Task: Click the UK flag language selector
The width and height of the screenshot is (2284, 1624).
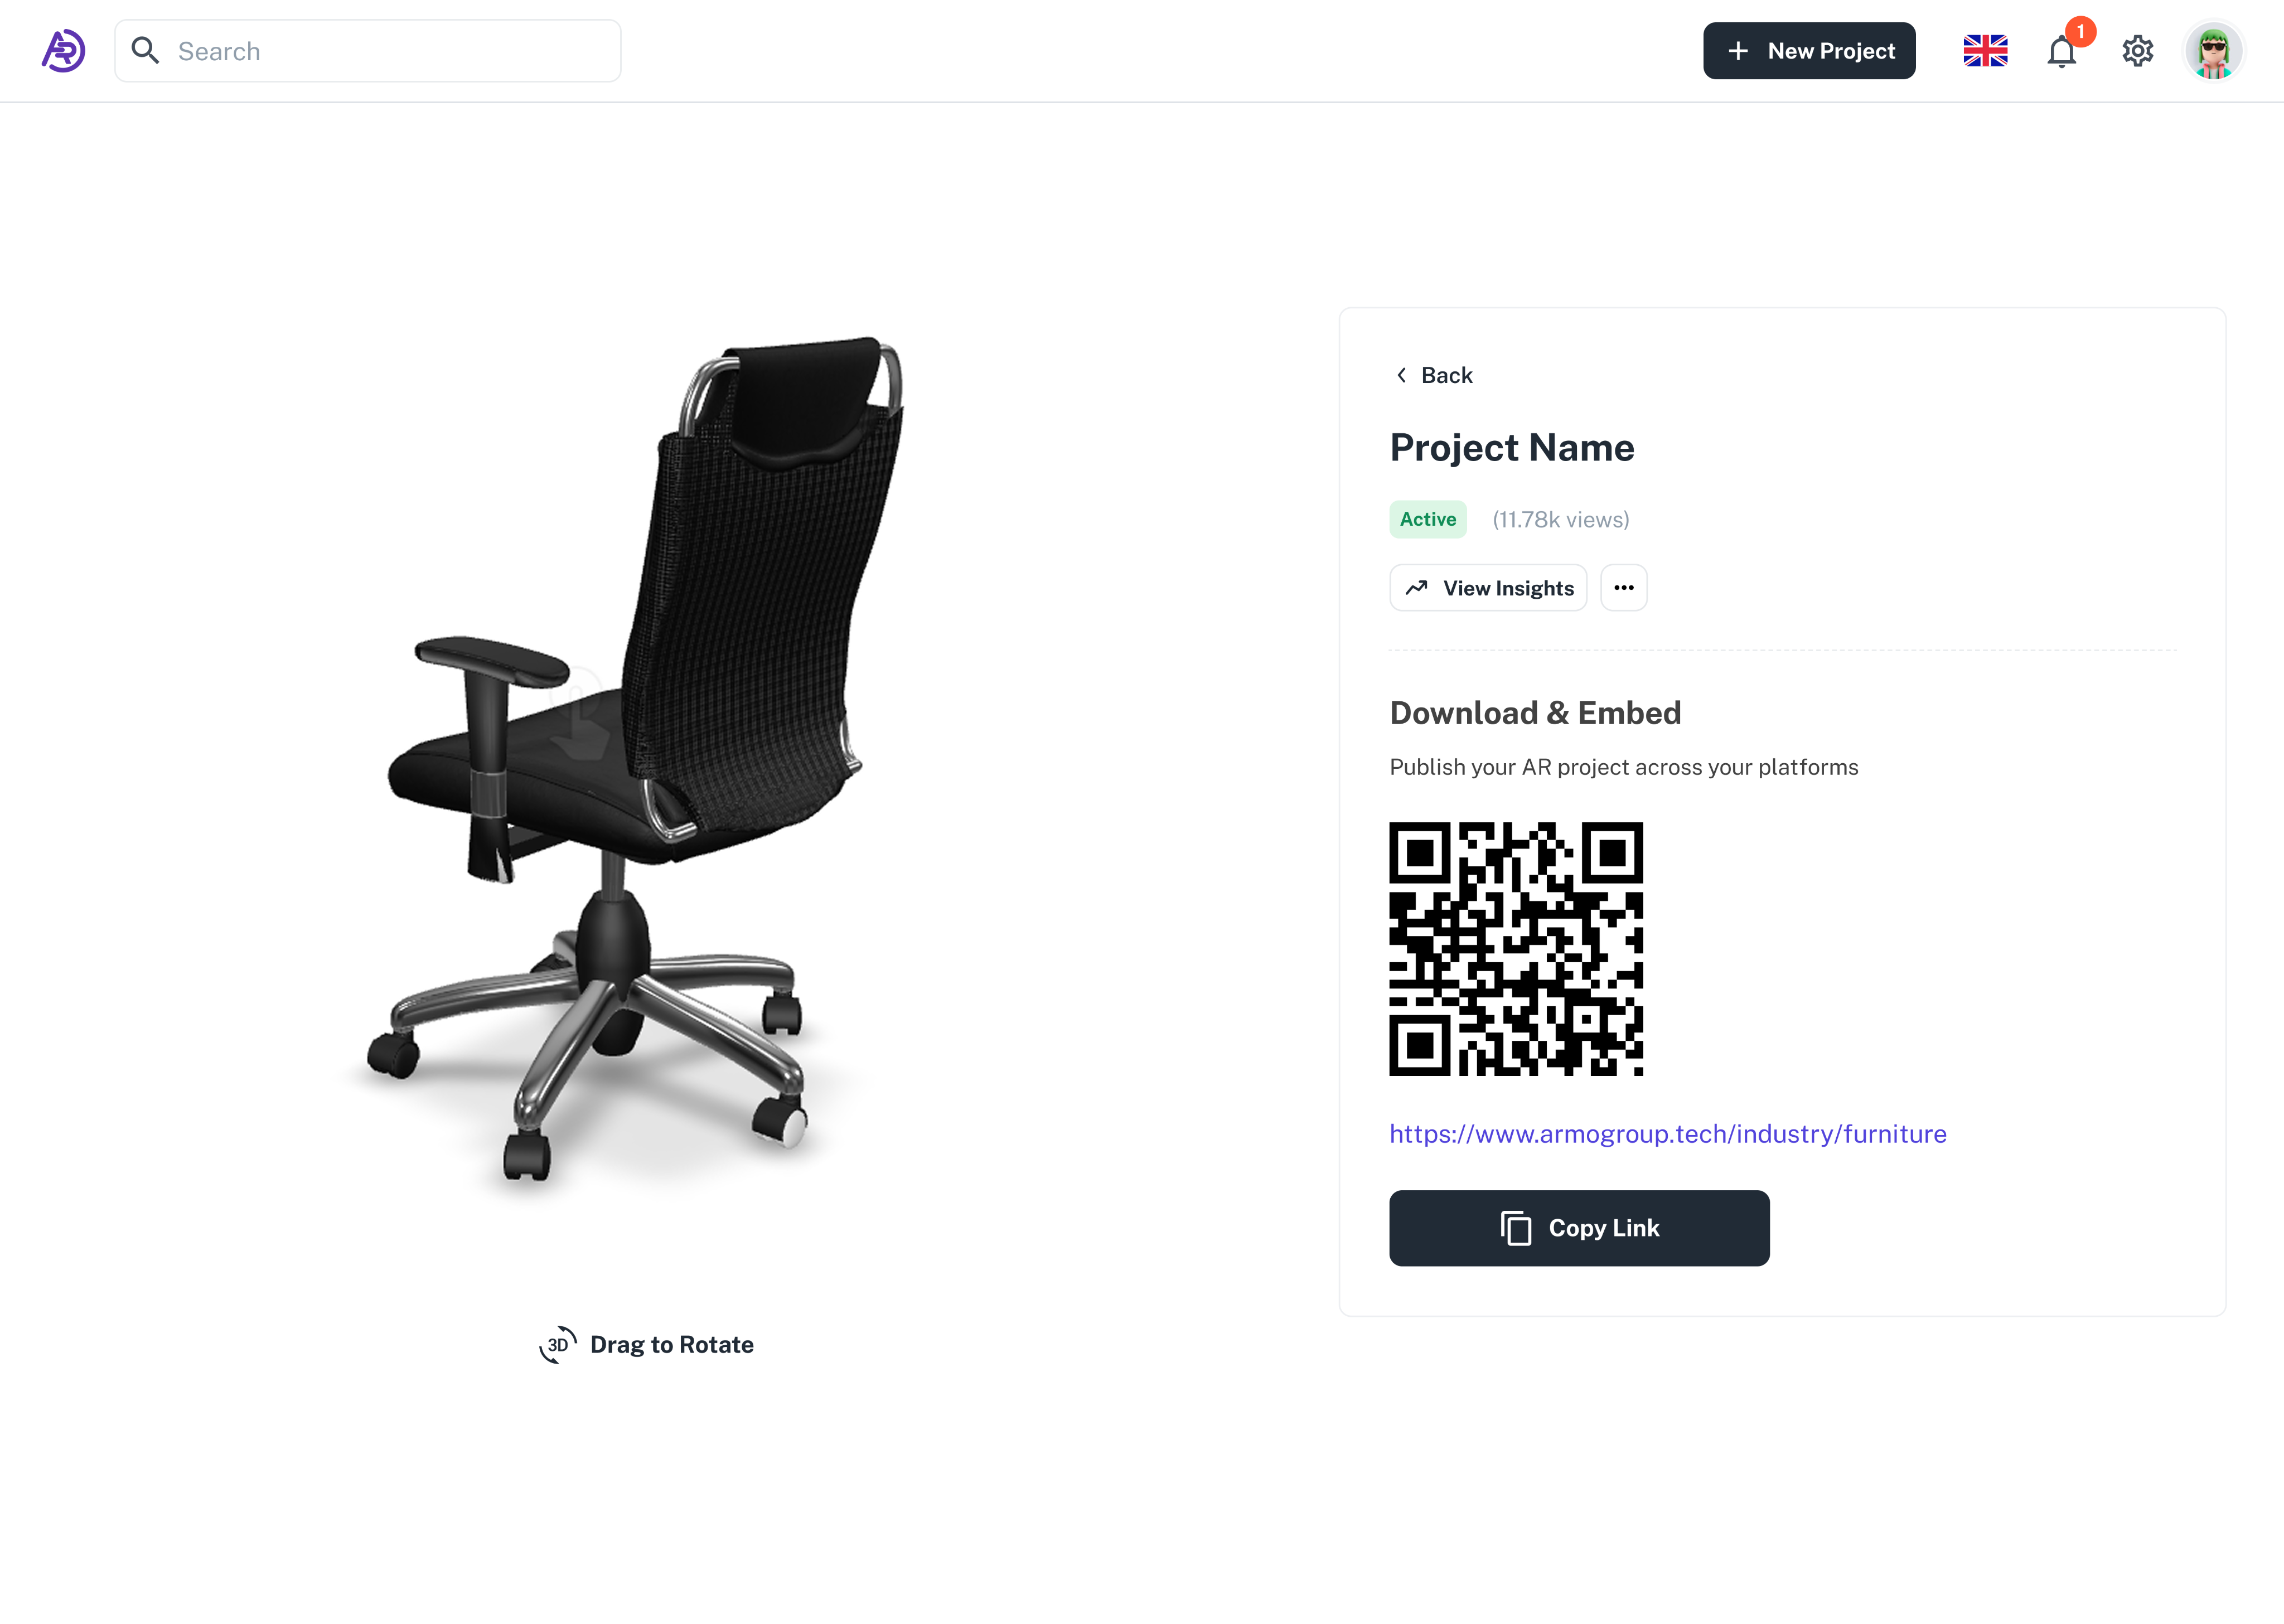Action: [x=1985, y=51]
